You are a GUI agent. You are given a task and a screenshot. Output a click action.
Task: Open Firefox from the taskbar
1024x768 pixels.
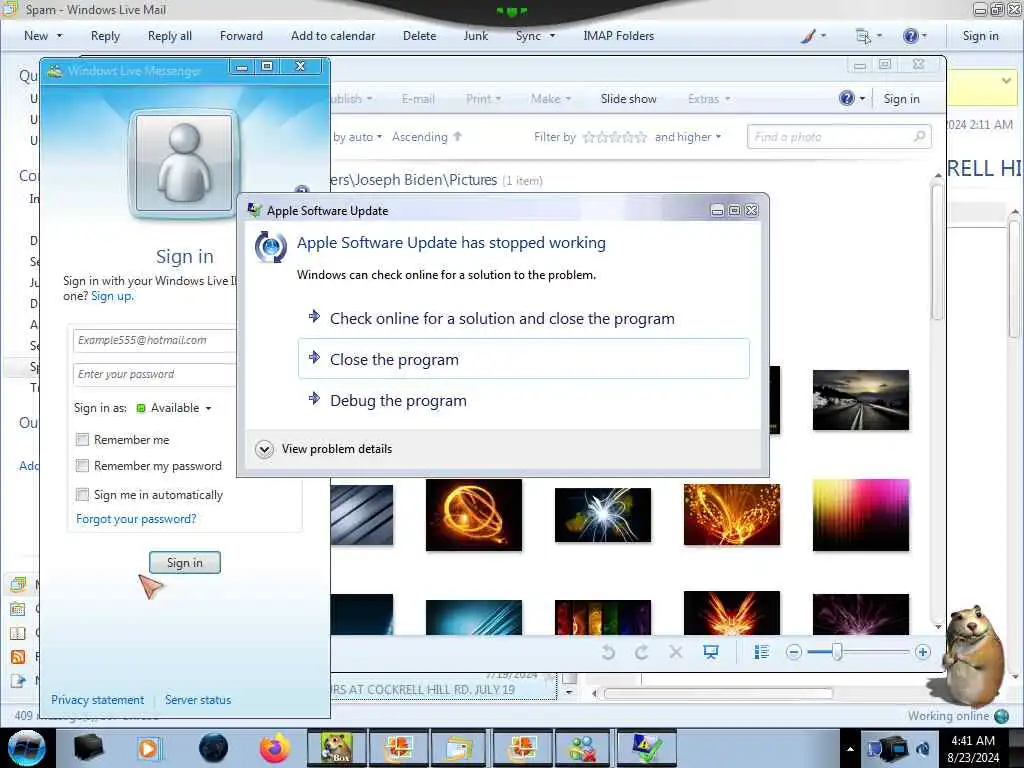click(x=274, y=748)
